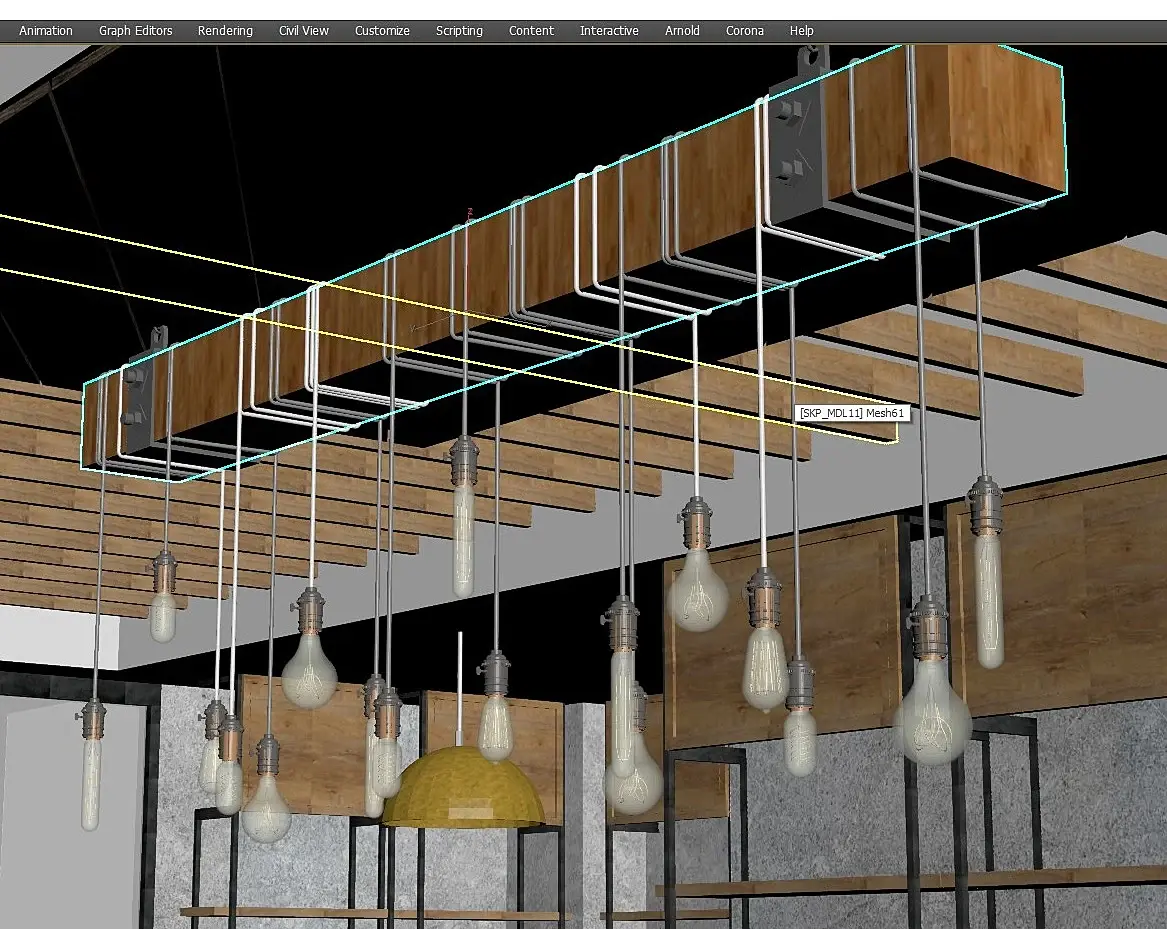
Task: Open the Content menu
Action: [531, 31]
